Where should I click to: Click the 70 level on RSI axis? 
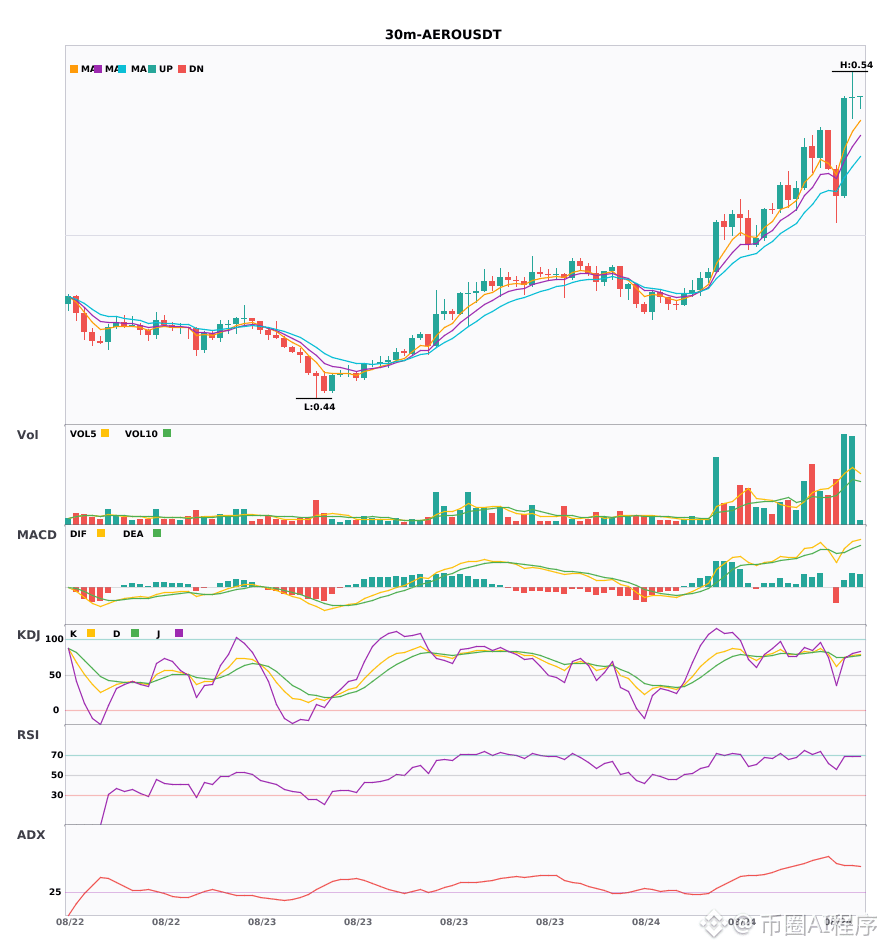(57, 755)
